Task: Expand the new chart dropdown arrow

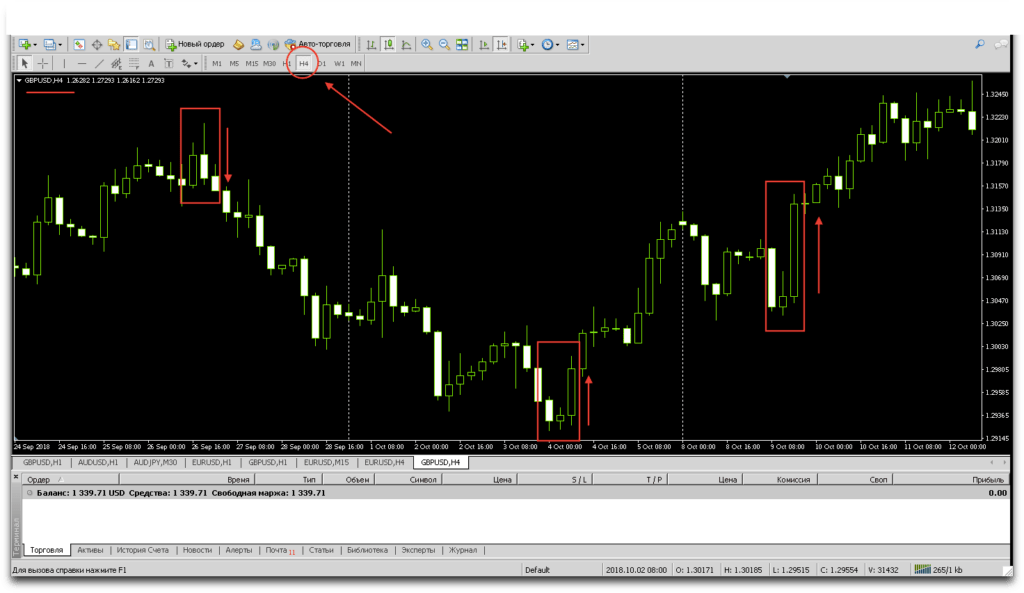Action: click(35, 45)
